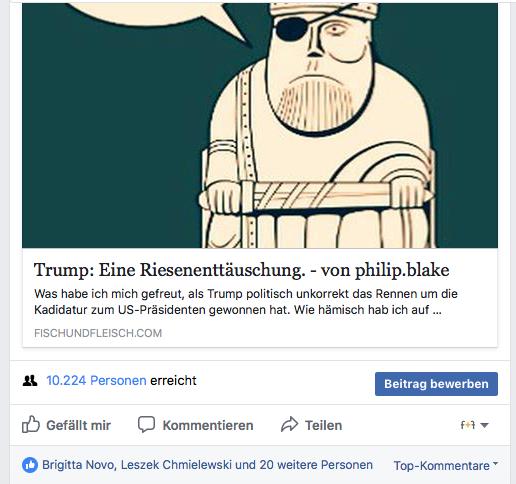Screen dimensions: 516x484
Task: Click the pirate illustration preview image
Action: (260, 125)
